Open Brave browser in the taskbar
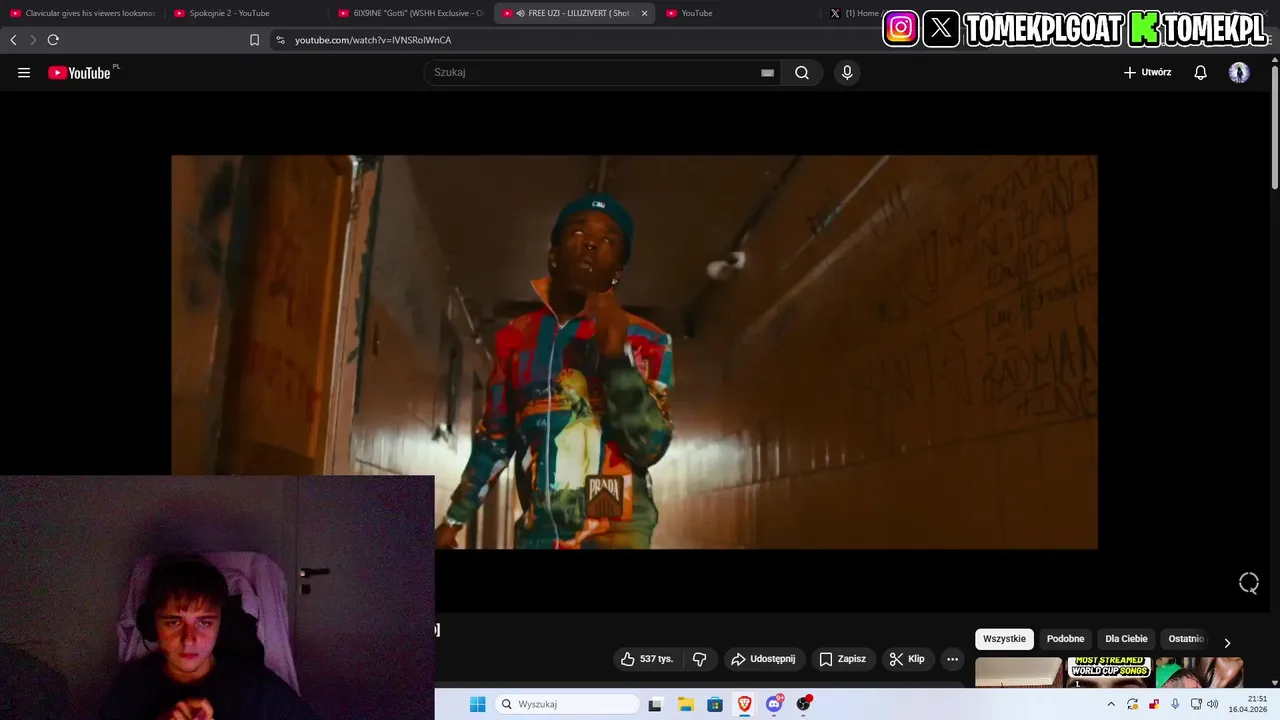Screen dimensions: 1280x720 click(x=744, y=704)
